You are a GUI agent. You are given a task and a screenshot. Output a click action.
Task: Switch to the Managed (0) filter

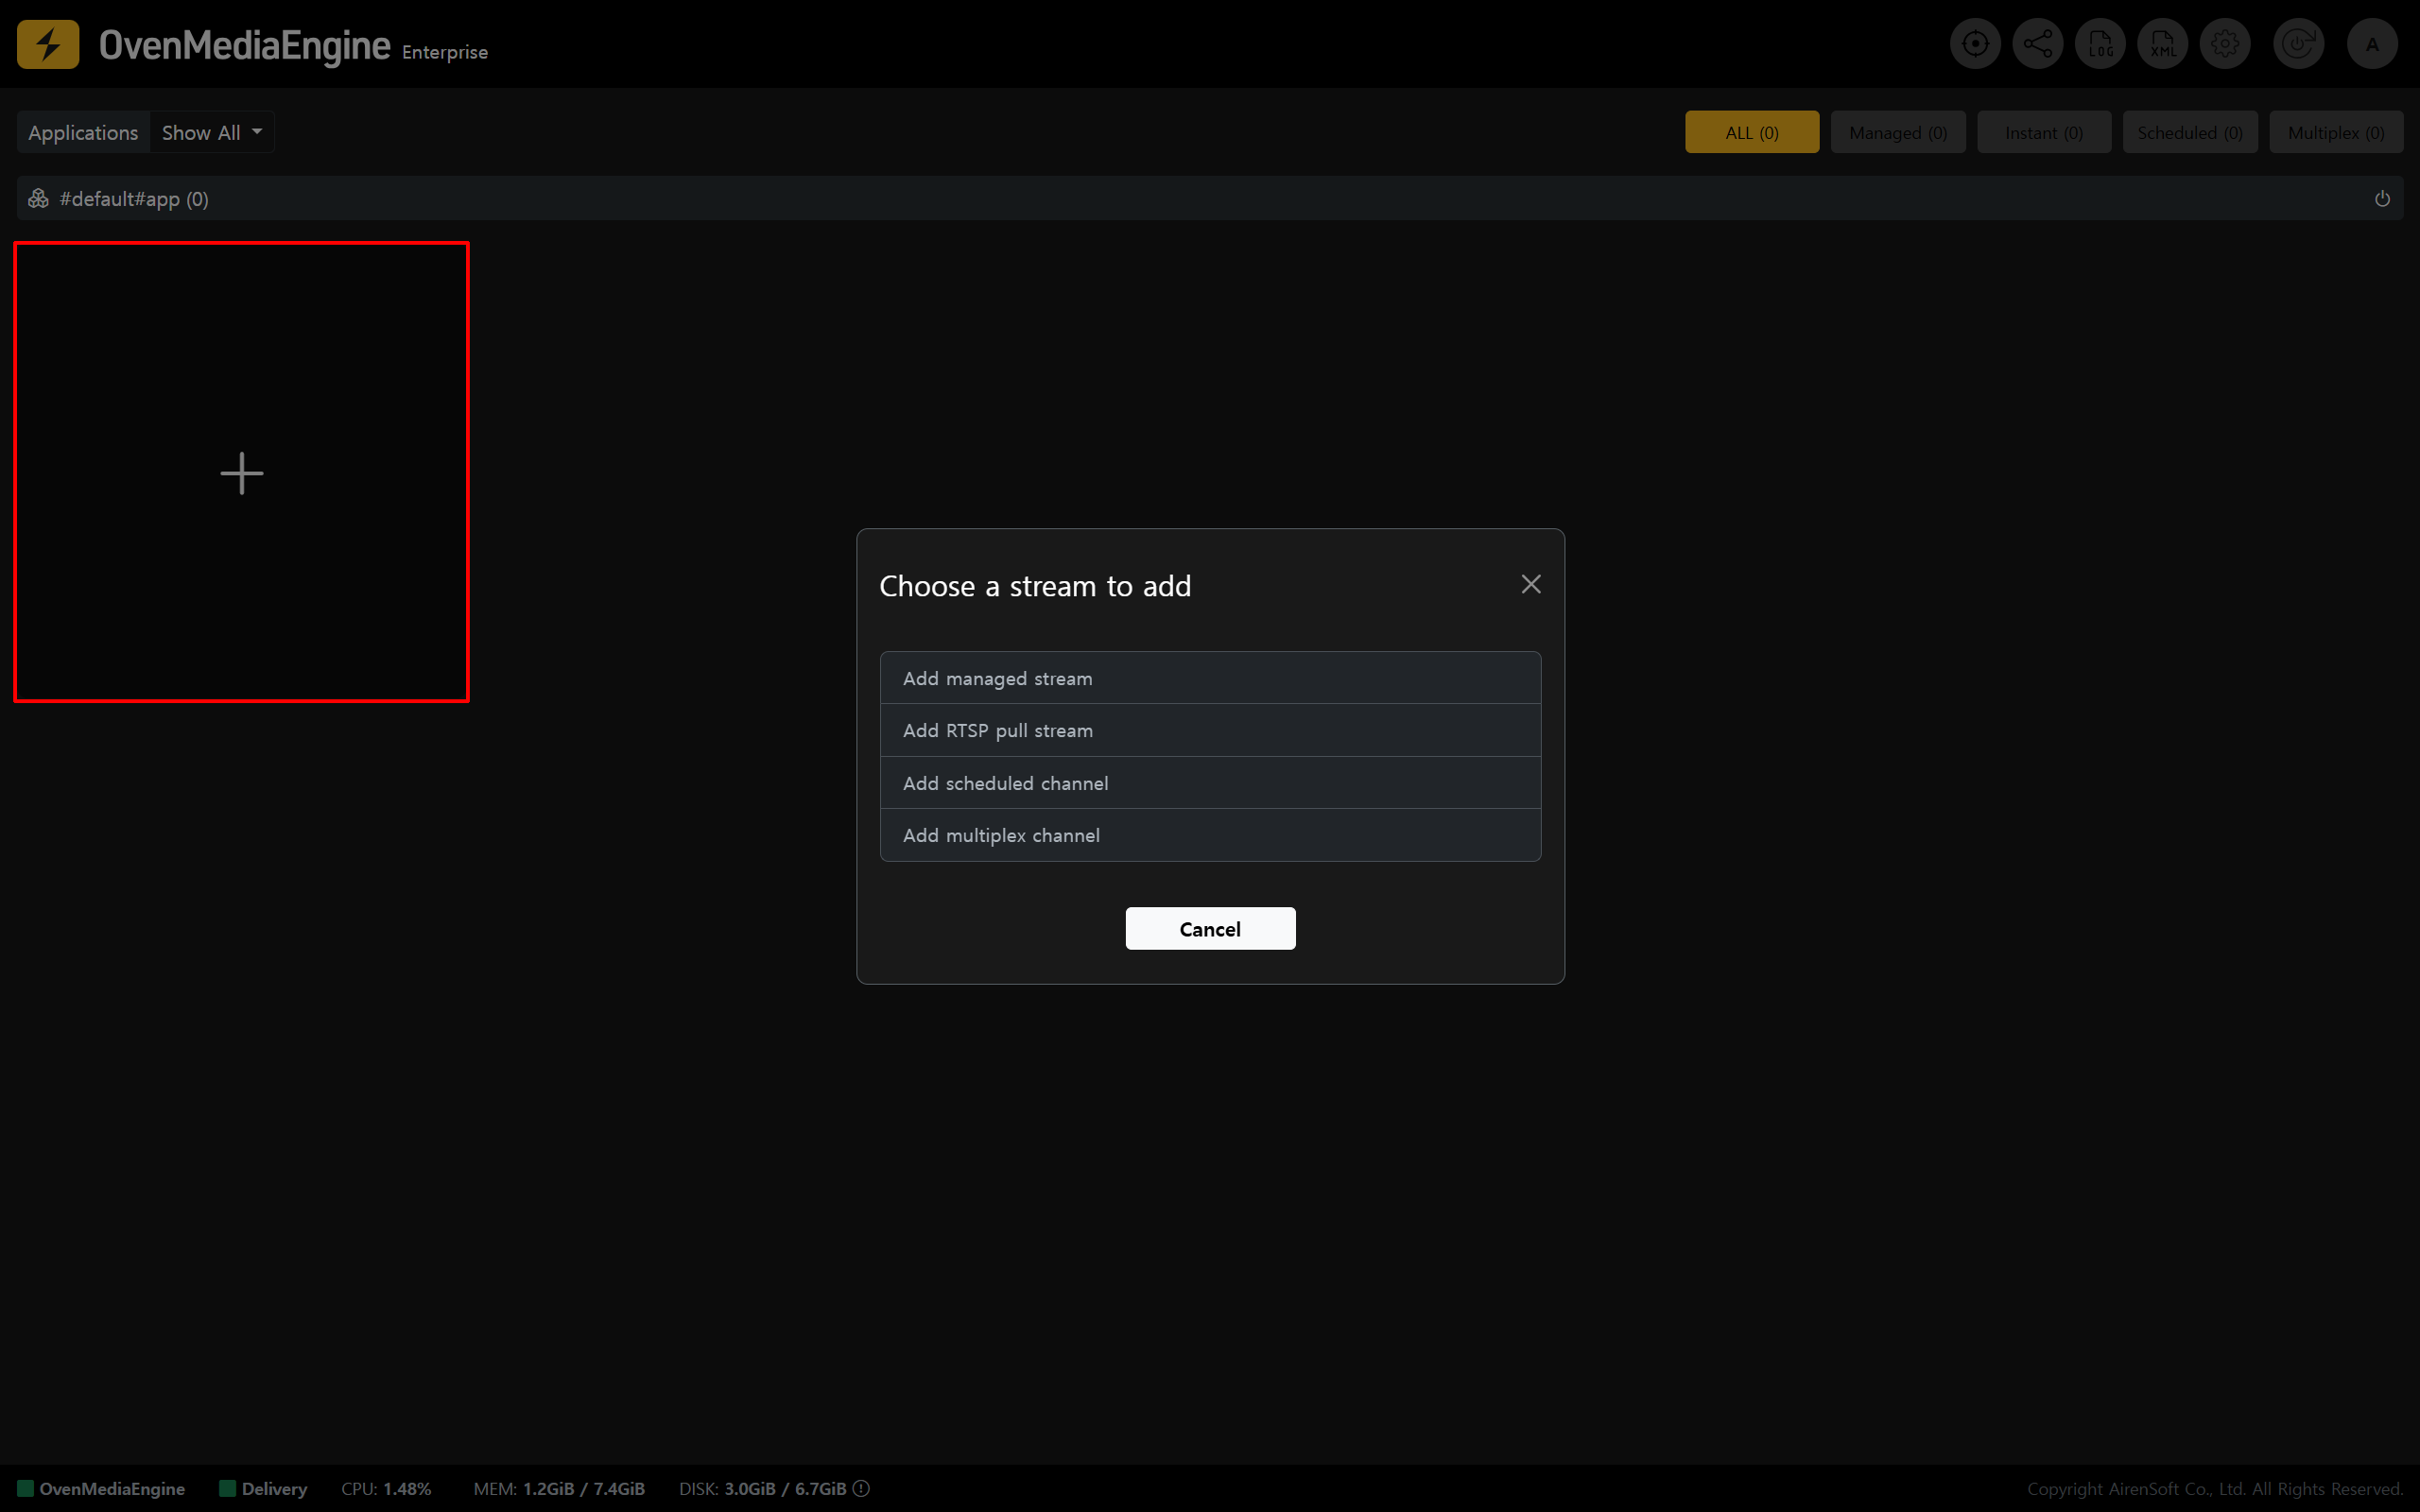[1897, 132]
